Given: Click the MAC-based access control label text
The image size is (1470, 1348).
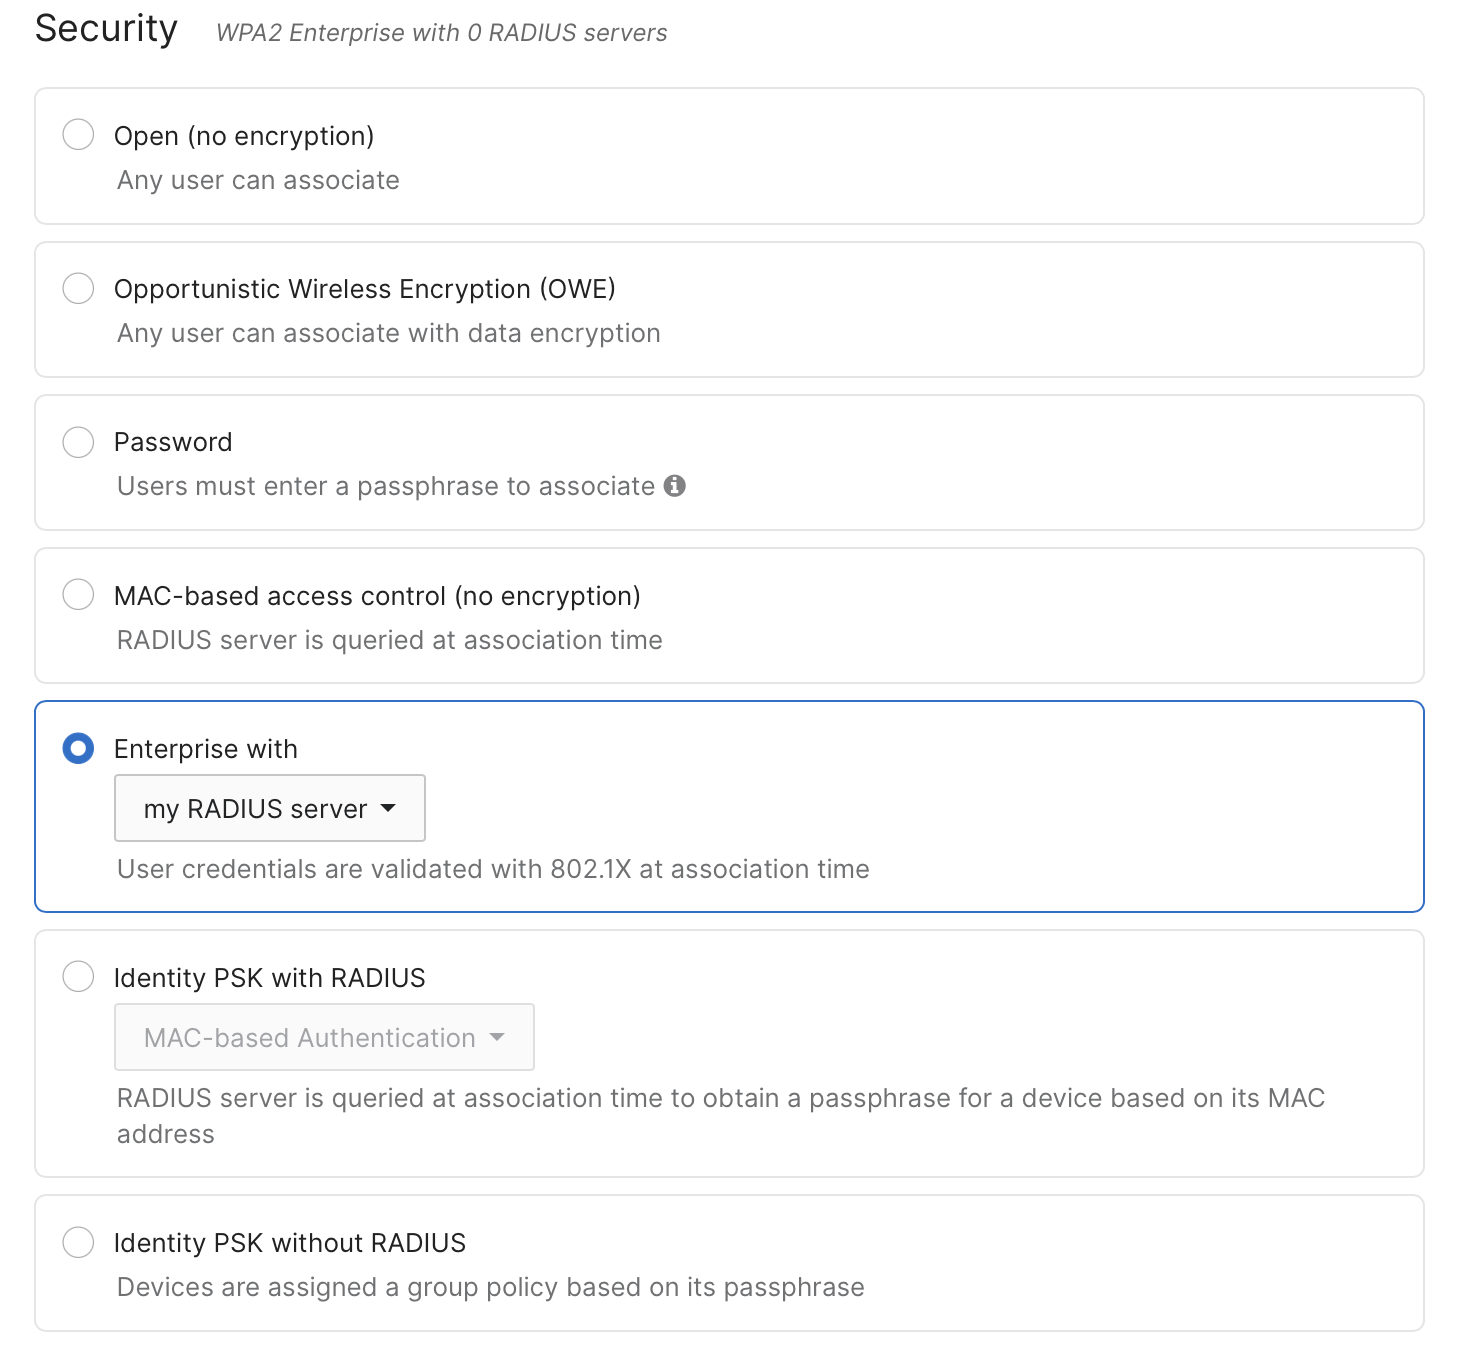Looking at the screenshot, I should 377,596.
